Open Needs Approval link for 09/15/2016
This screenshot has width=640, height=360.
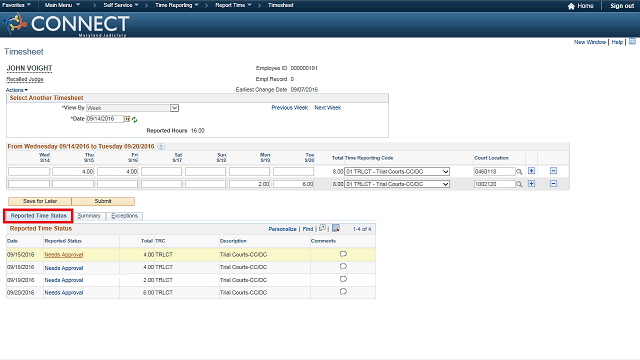[64, 255]
